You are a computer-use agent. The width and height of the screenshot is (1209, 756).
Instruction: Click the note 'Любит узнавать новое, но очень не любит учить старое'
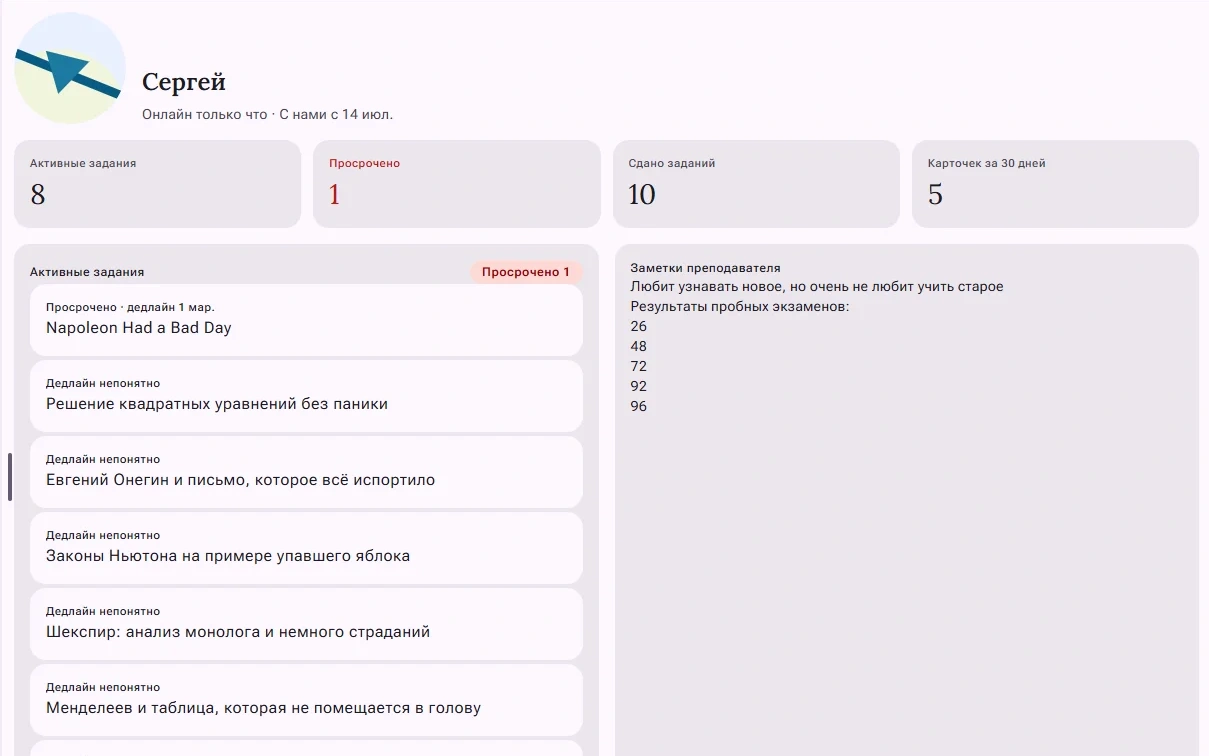coord(817,287)
